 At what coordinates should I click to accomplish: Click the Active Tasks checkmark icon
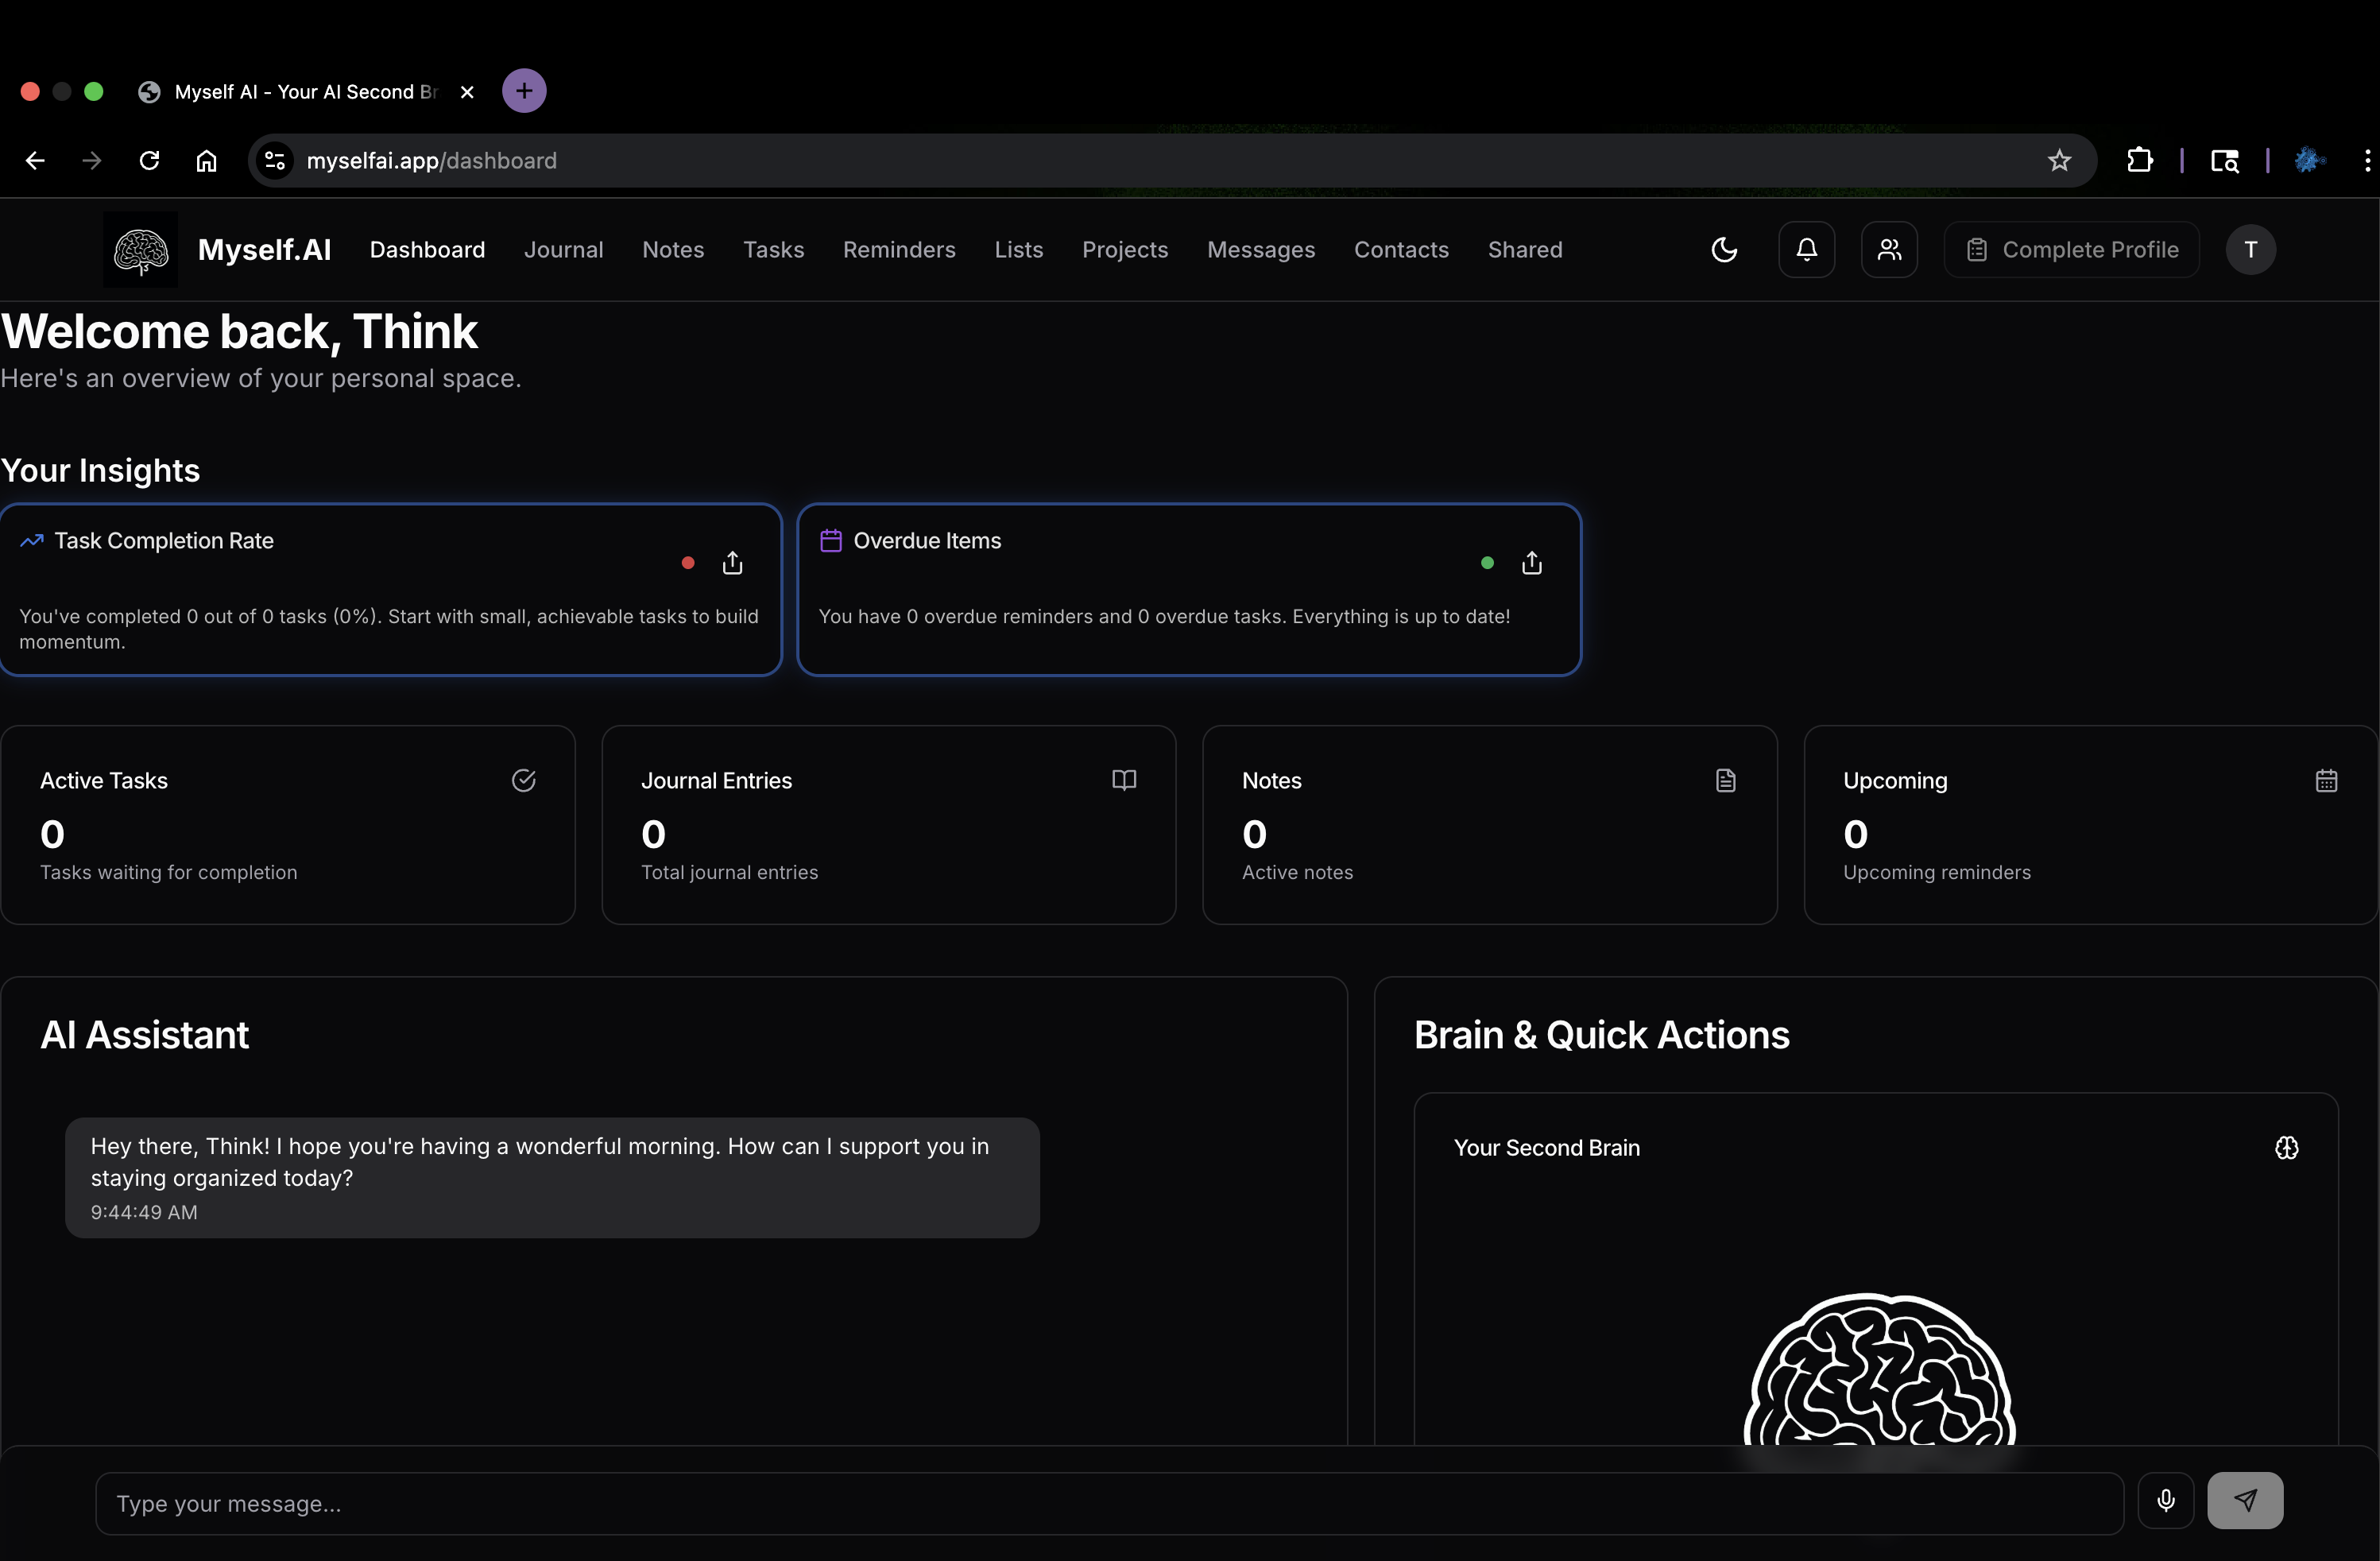(x=524, y=780)
